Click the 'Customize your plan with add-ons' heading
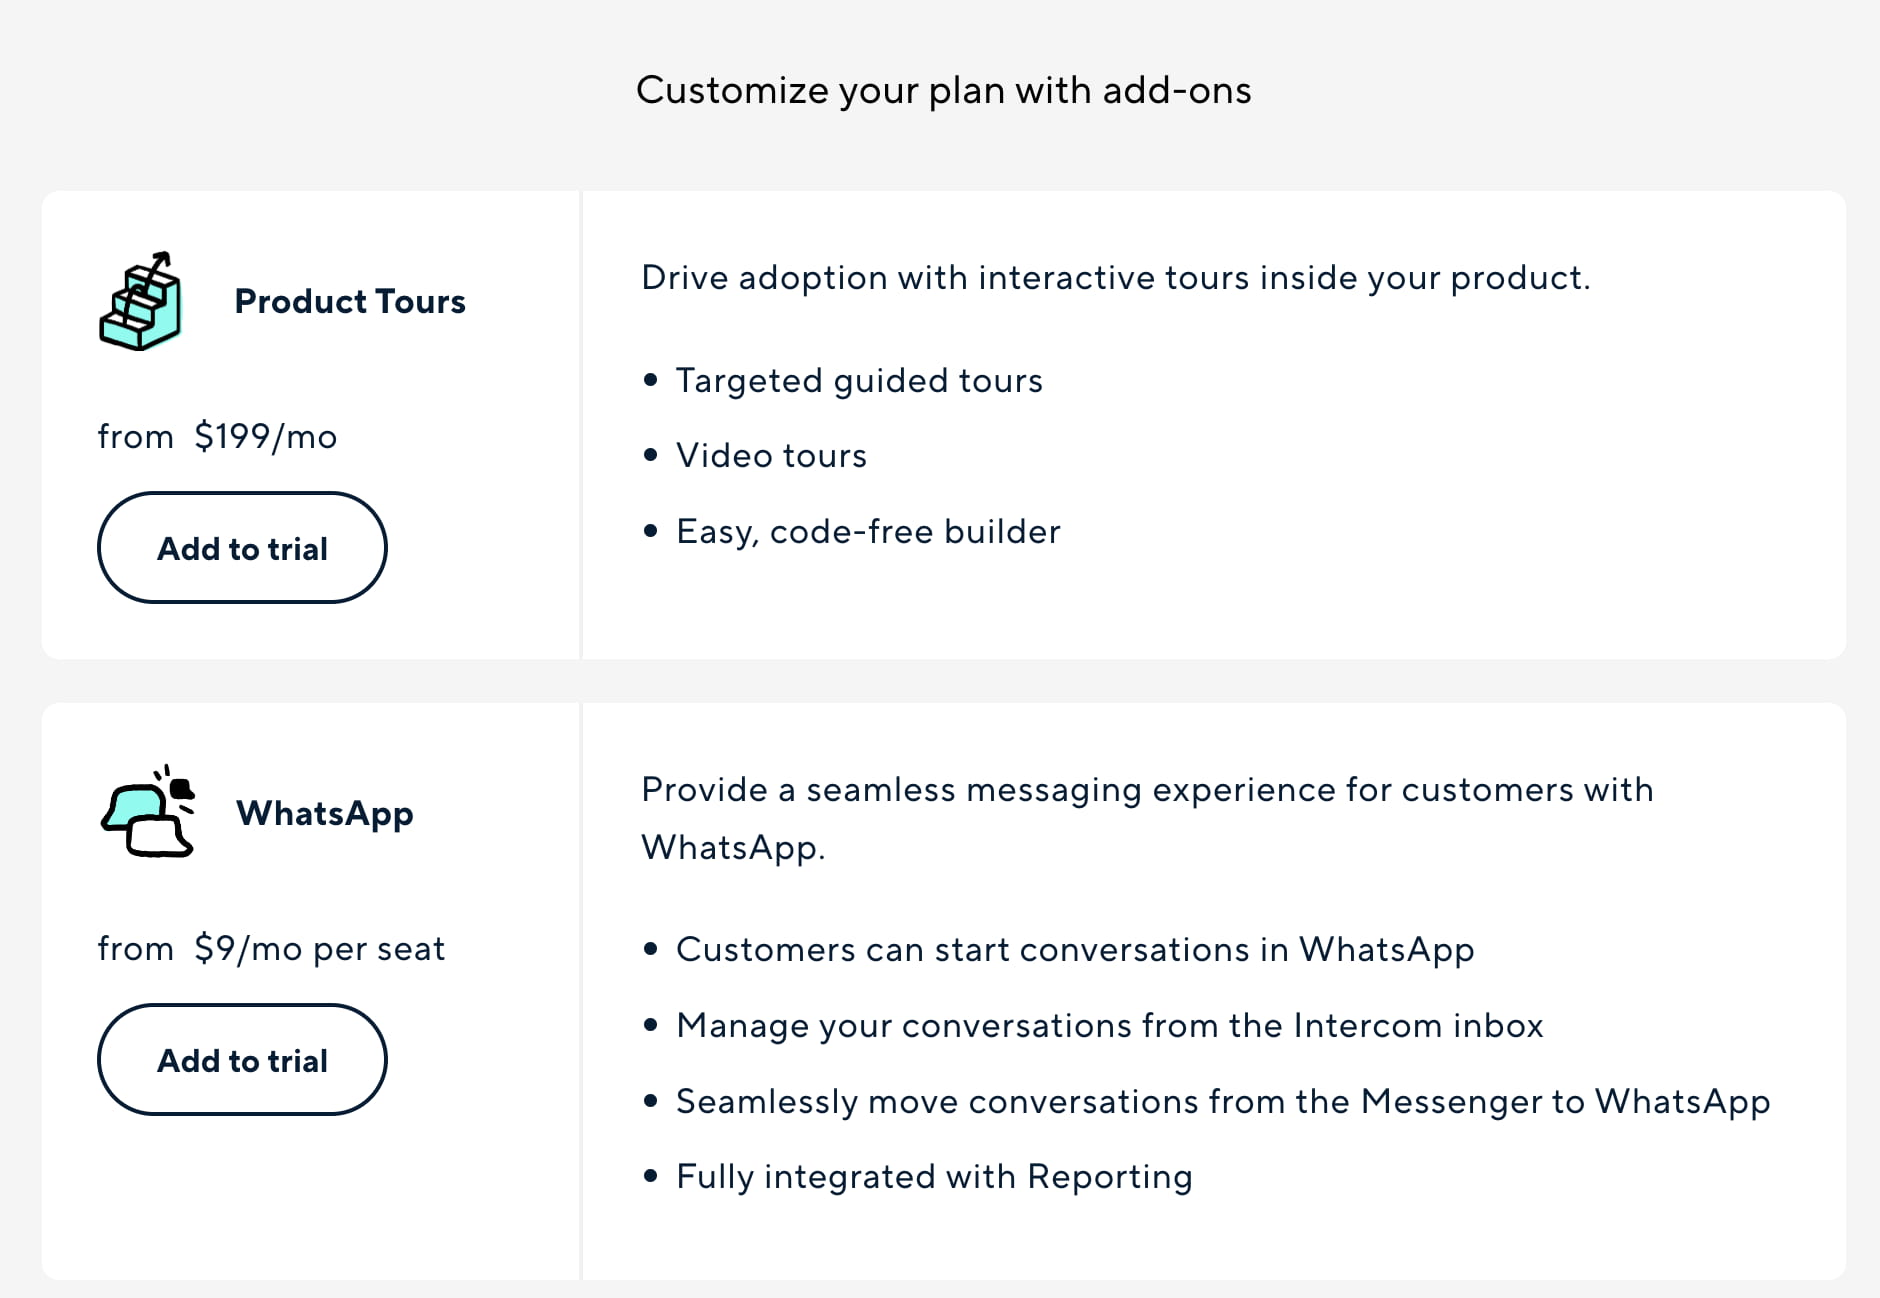The image size is (1880, 1298). (943, 90)
